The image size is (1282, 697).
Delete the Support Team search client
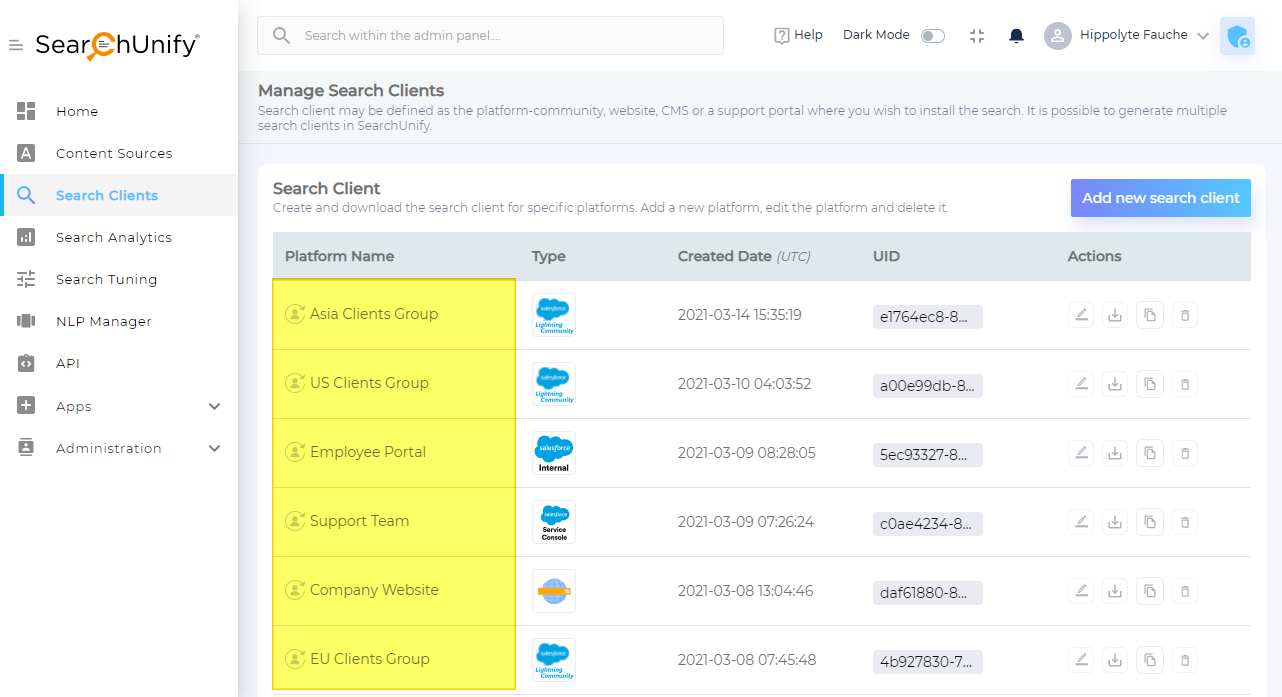(1185, 523)
